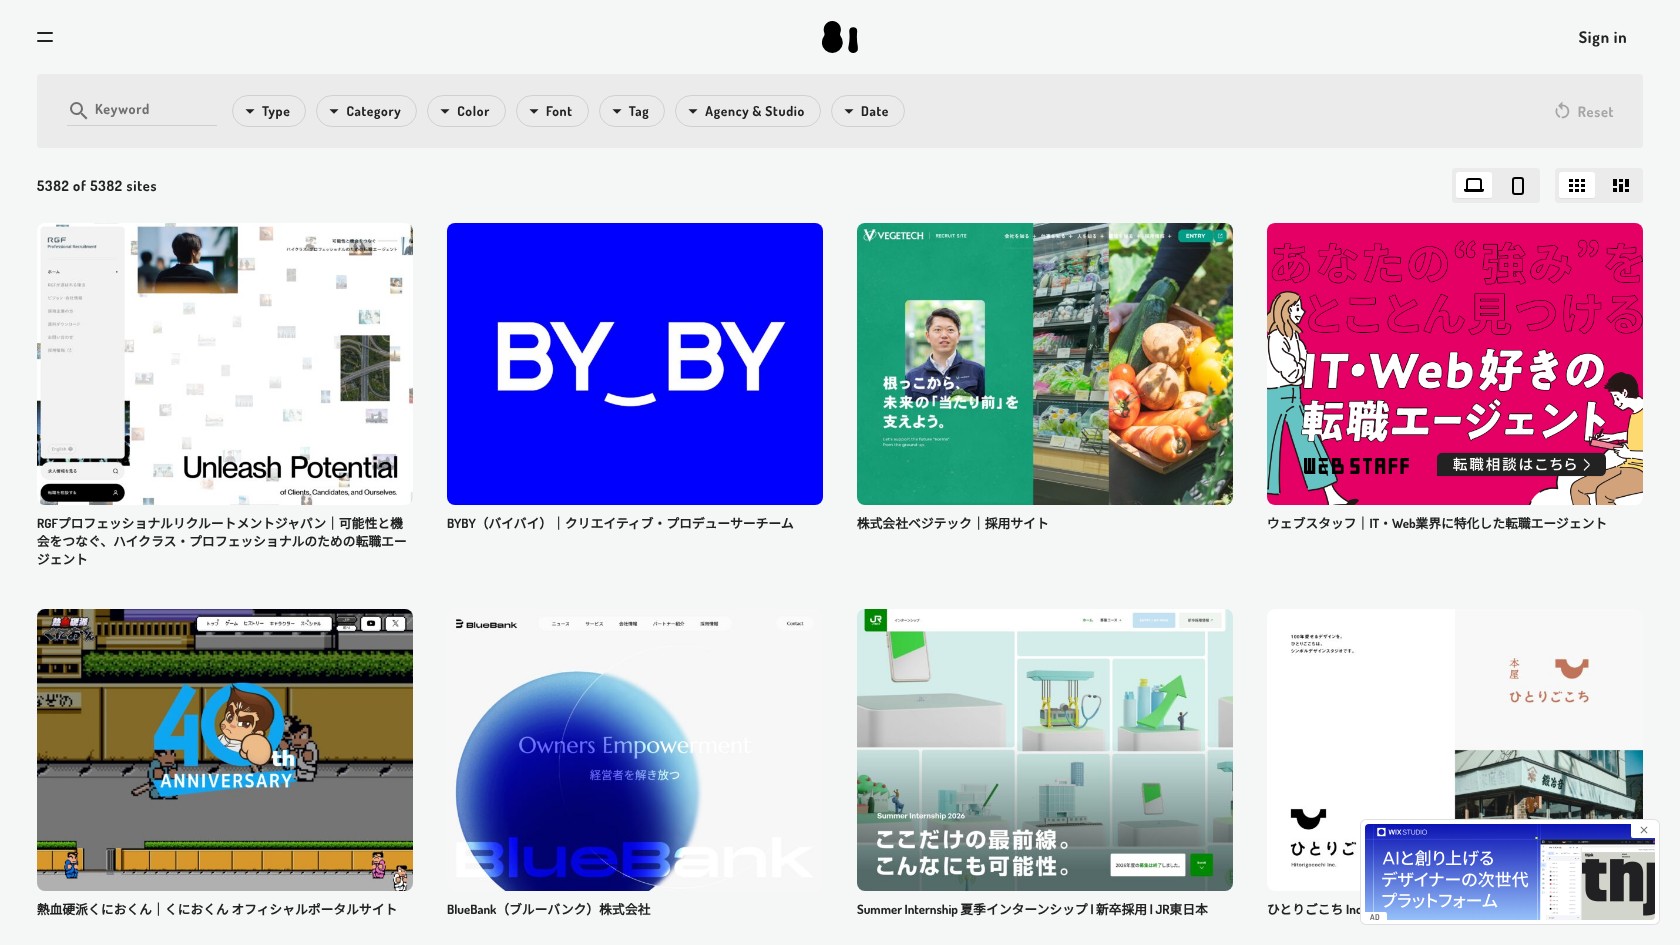Open the hamburger menu icon
This screenshot has width=1680, height=945.
45,37
